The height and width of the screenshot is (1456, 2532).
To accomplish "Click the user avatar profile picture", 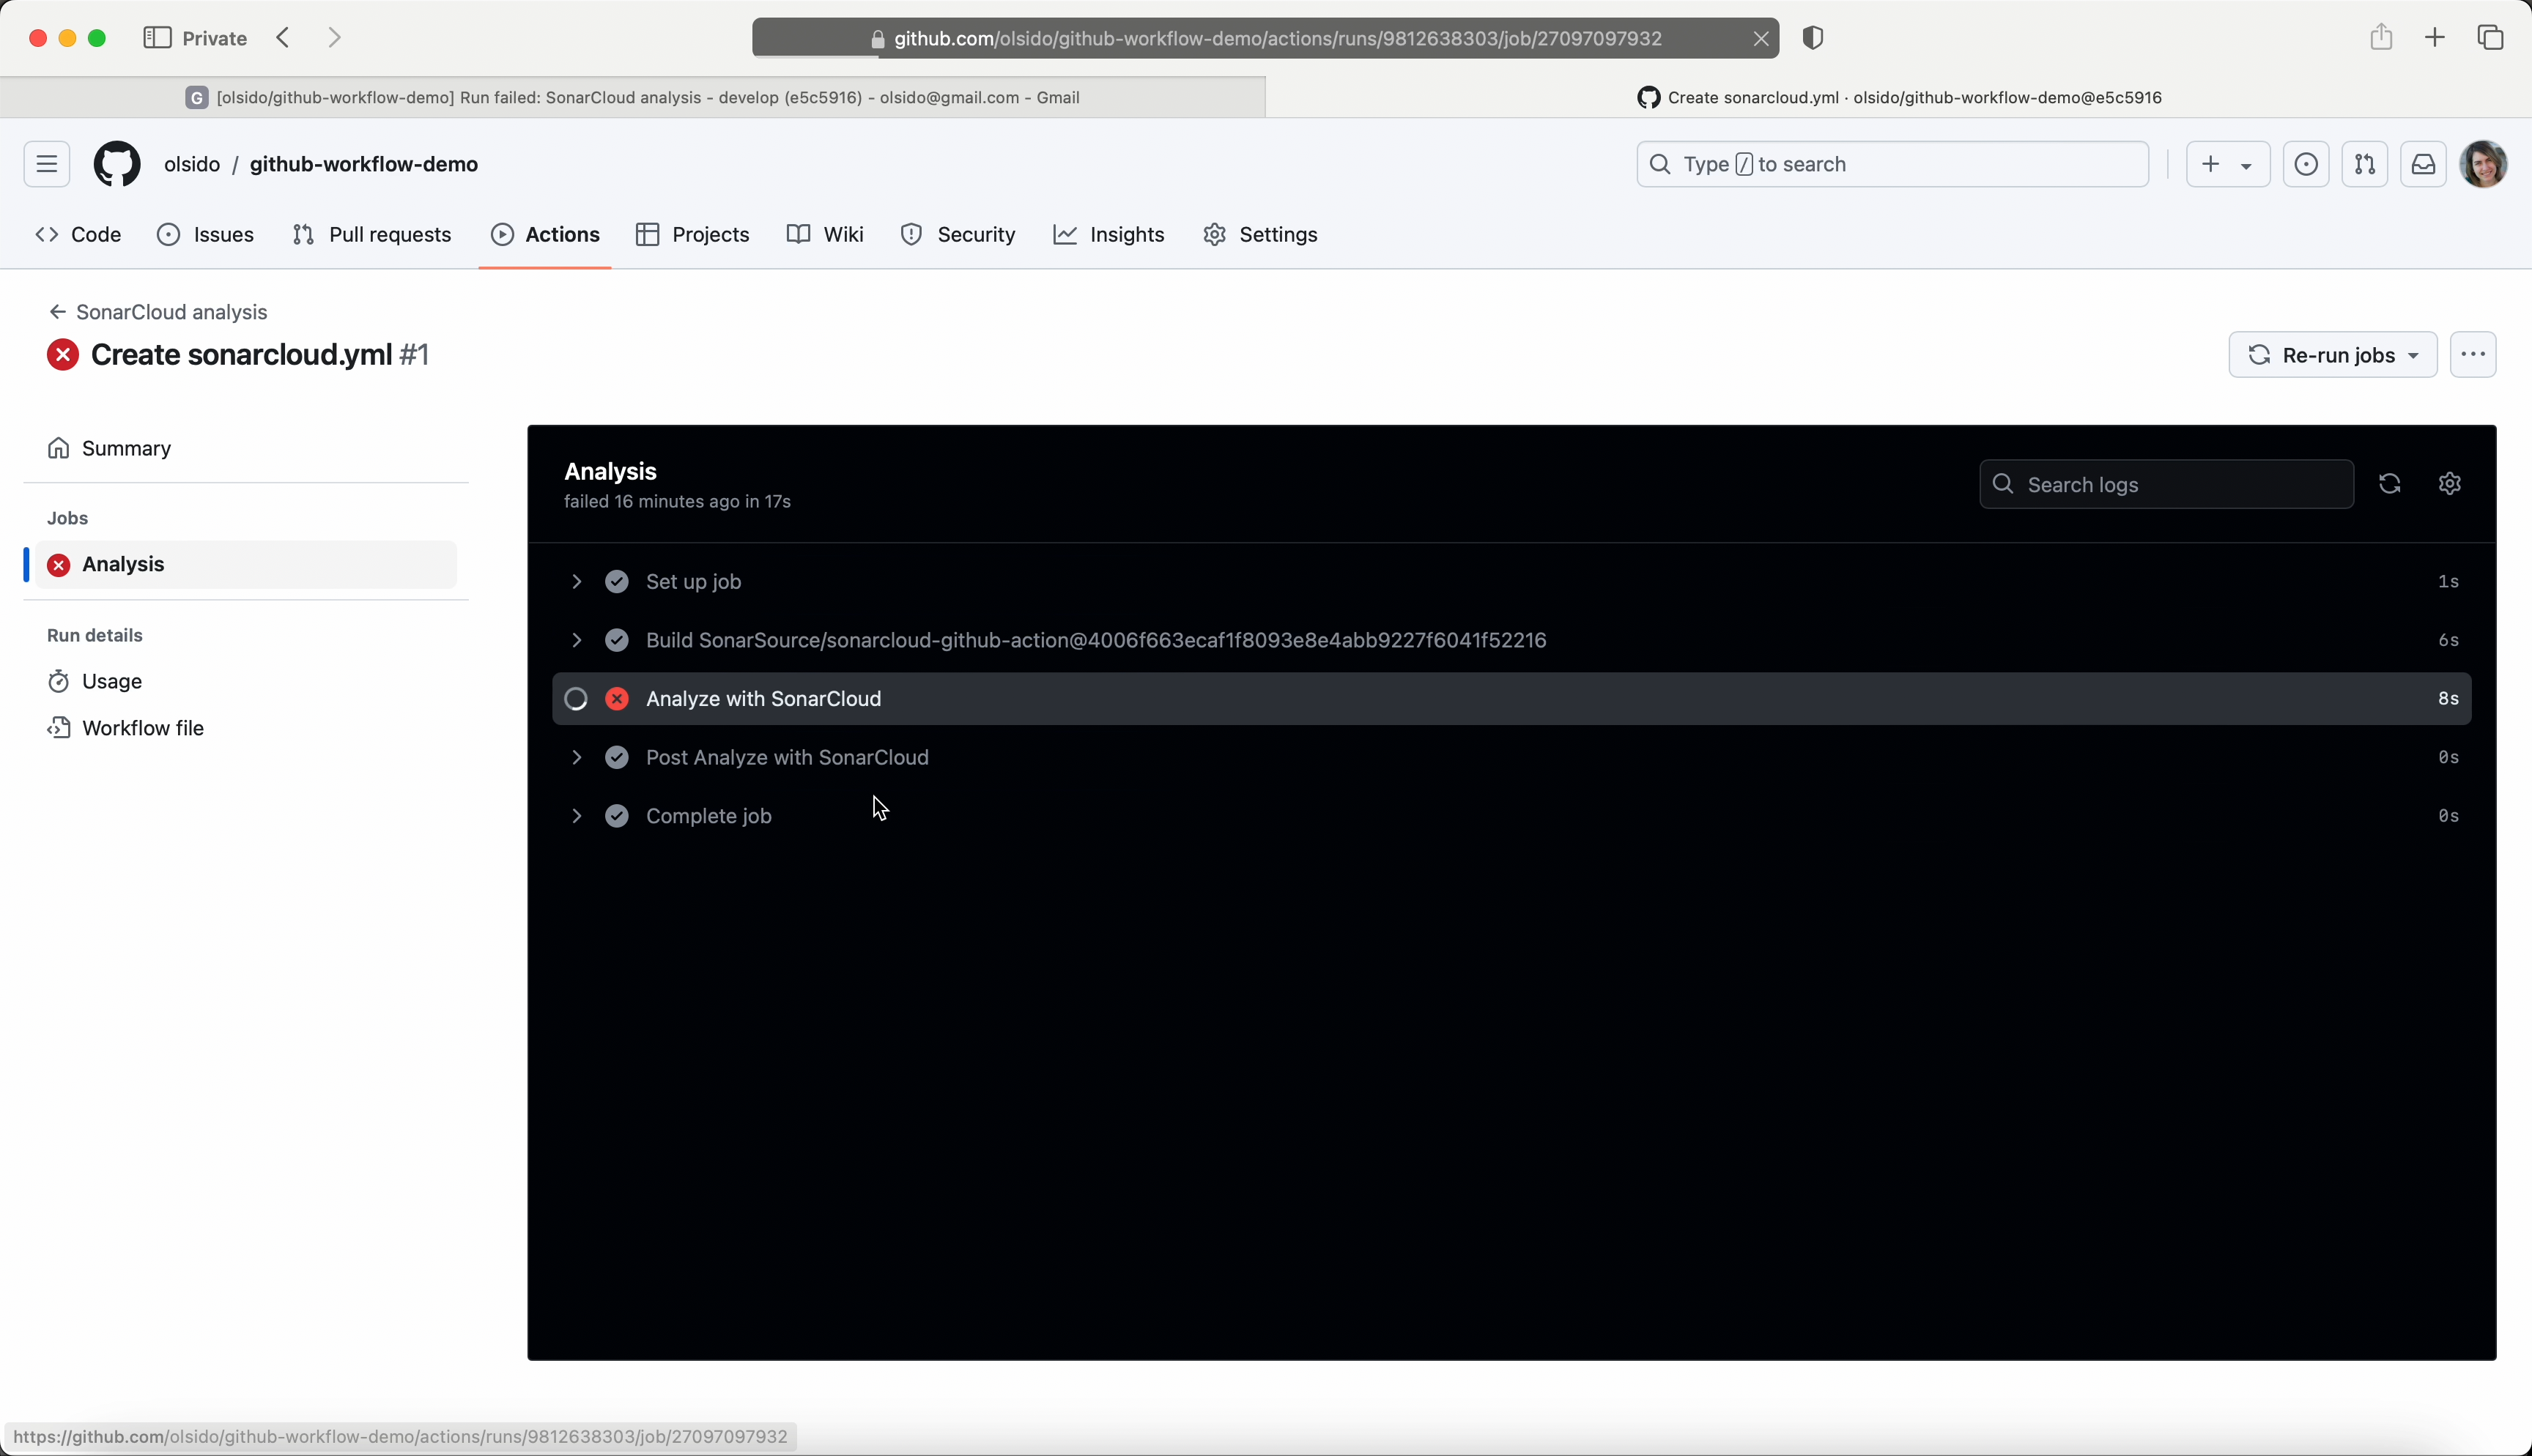I will click(x=2483, y=164).
